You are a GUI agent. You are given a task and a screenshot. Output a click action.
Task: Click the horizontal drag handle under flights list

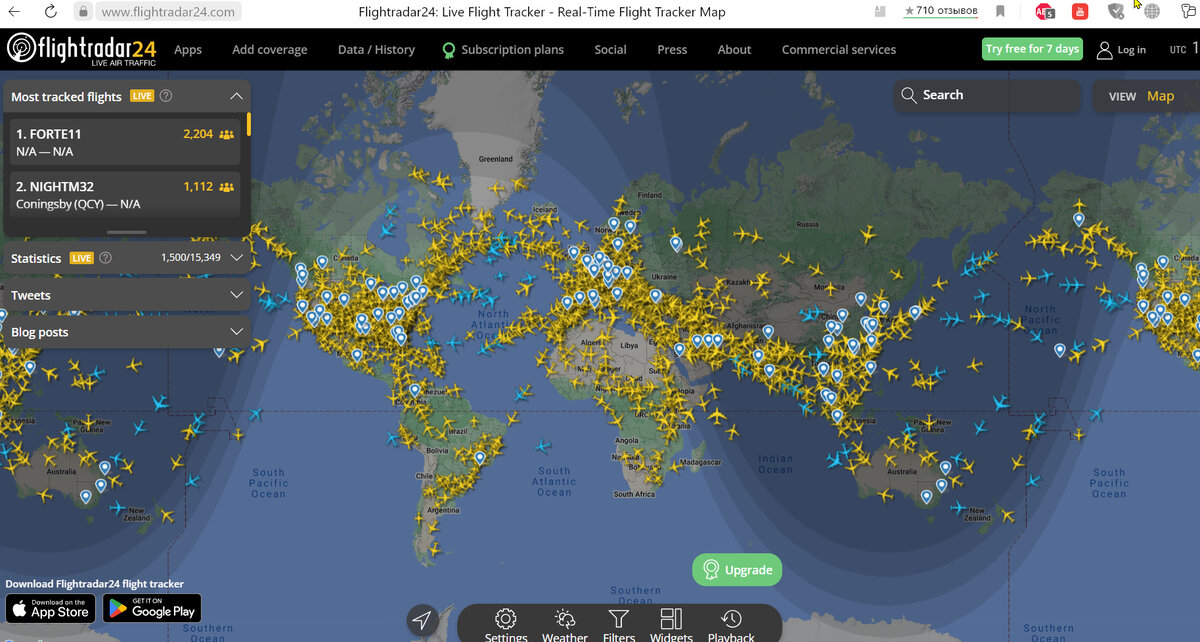pos(126,232)
